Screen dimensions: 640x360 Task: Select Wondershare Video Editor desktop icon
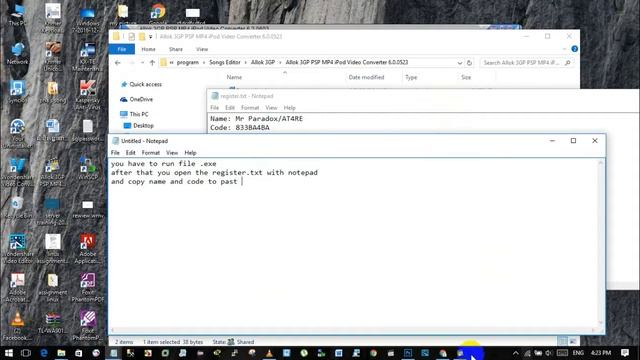pyautogui.click(x=17, y=248)
